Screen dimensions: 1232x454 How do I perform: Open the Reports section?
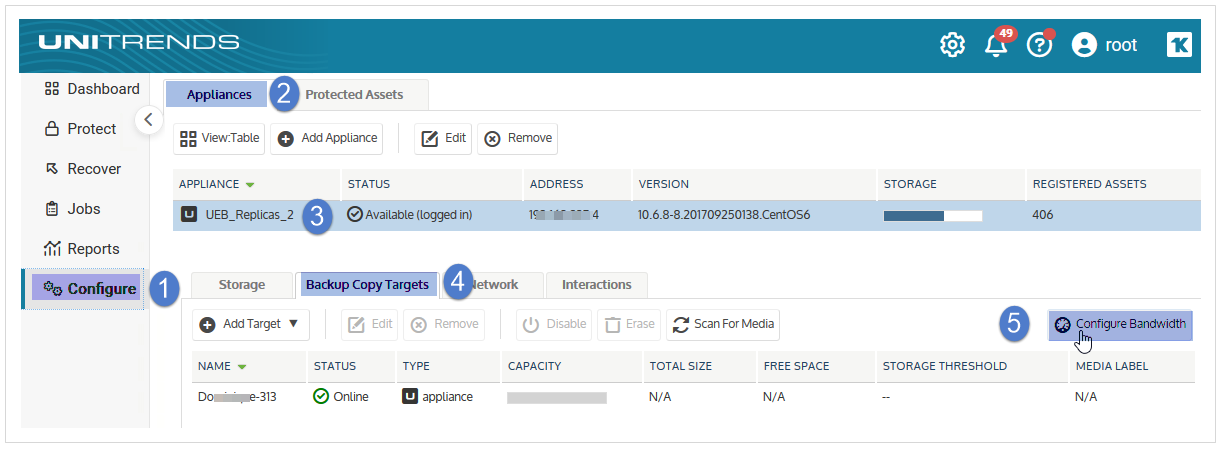coord(82,249)
